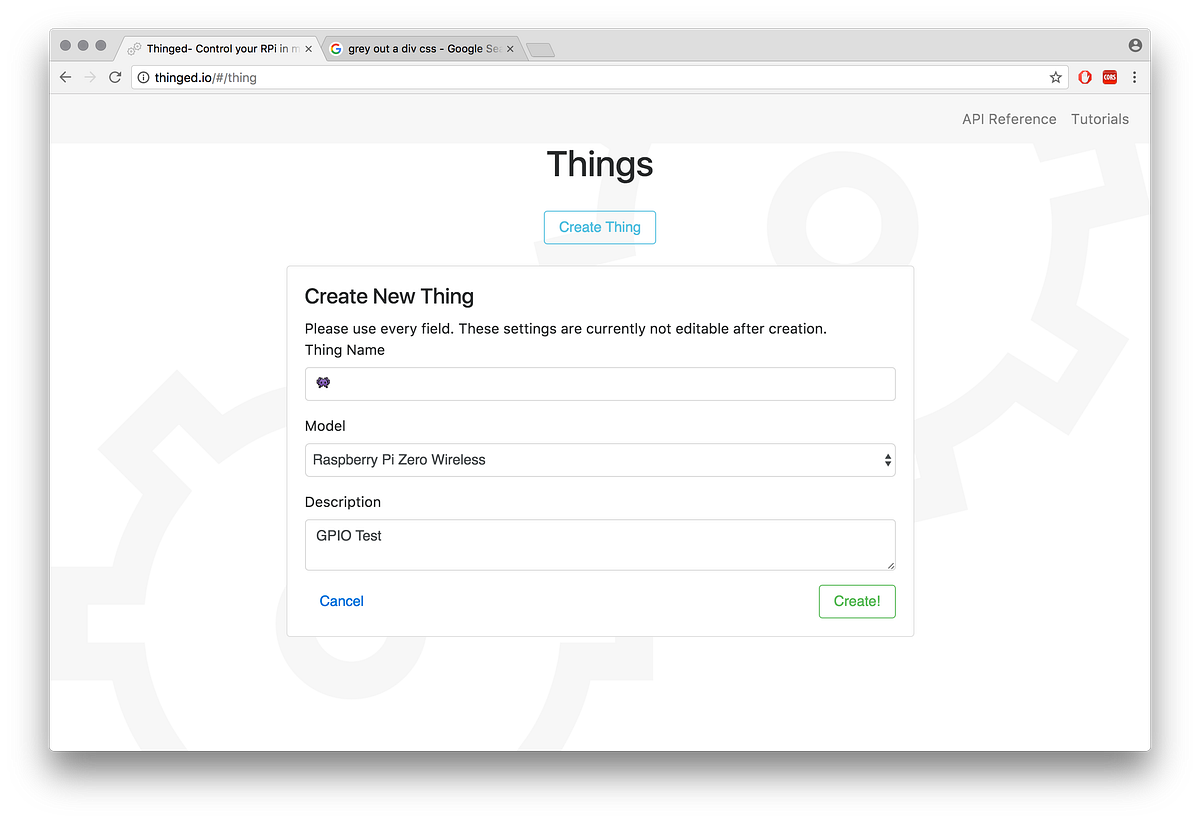The height and width of the screenshot is (822, 1200).
Task: Click the browser profile avatar icon
Action: (1134, 45)
